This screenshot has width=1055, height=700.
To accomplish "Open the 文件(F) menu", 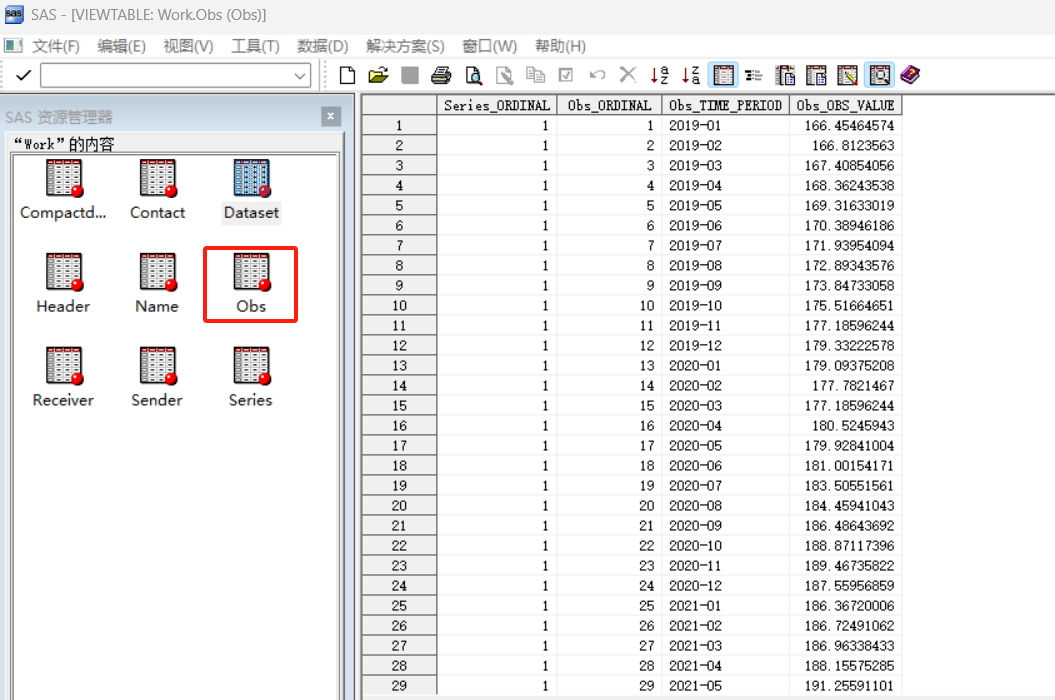I will [x=55, y=46].
